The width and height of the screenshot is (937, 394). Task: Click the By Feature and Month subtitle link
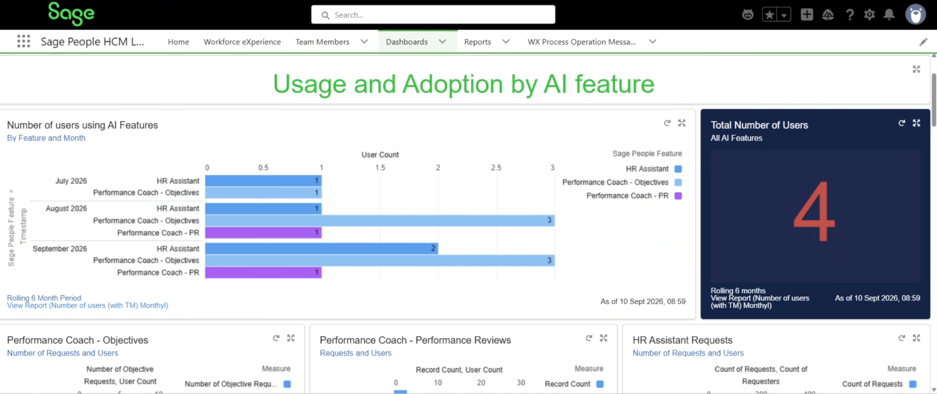[46, 138]
